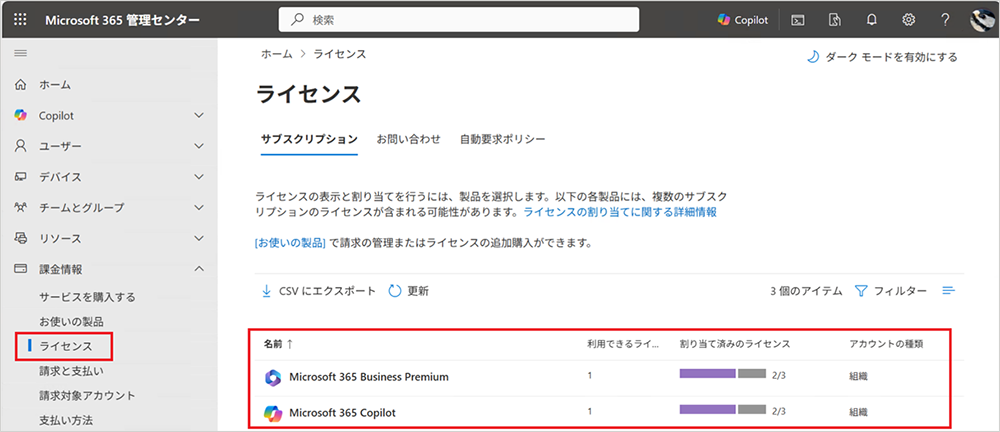
Task: Click the notifications bell icon
Action: pyautogui.click(x=871, y=20)
